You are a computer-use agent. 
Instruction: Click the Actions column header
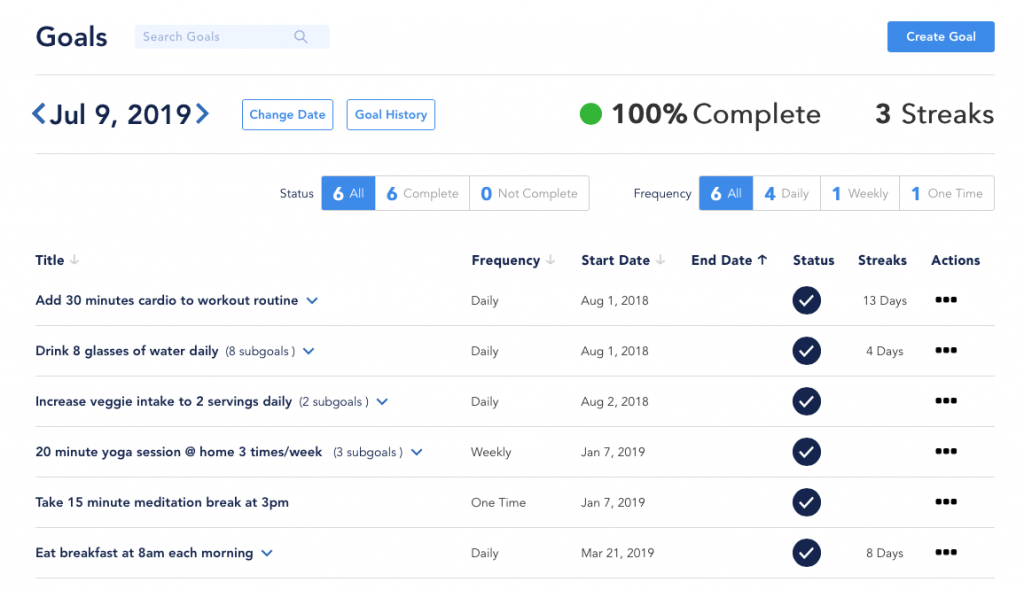(955, 260)
